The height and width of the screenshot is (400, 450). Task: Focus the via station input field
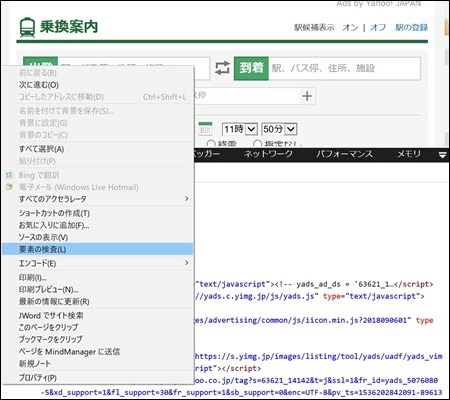pyautogui.click(x=247, y=96)
